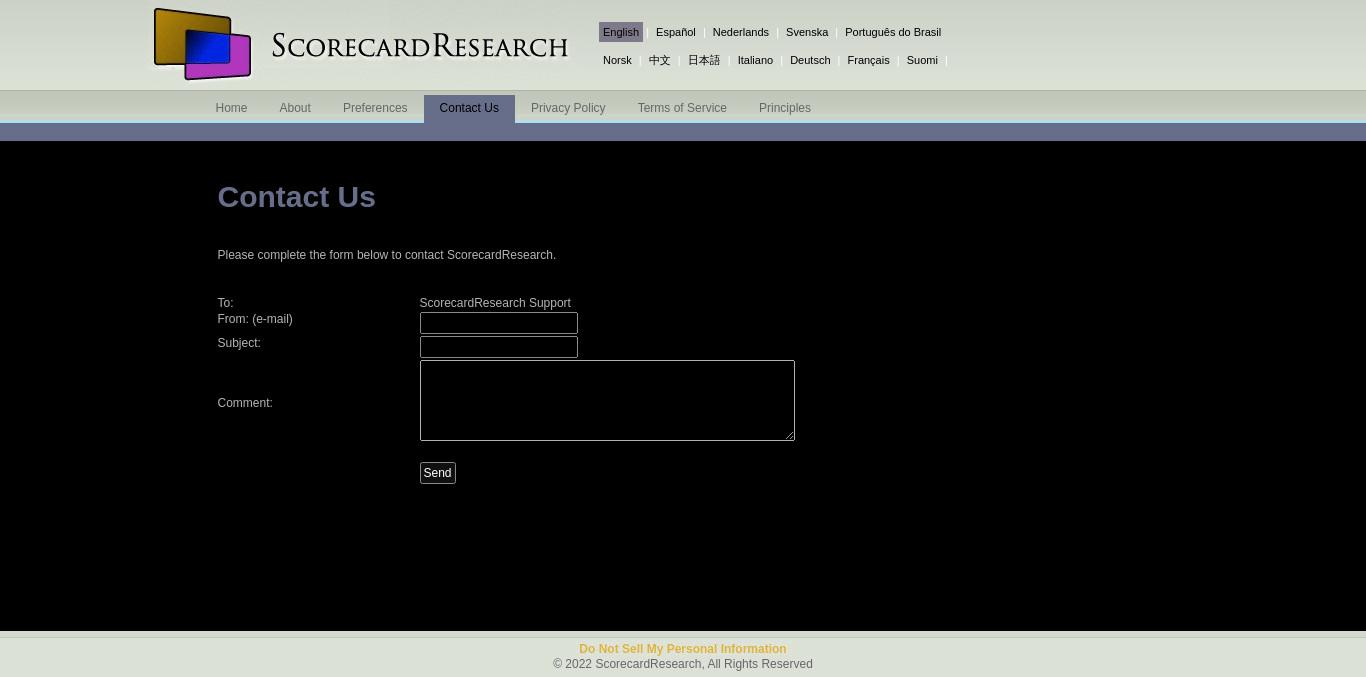Click the "Subject:" label
The image size is (1366, 677).
point(239,343)
